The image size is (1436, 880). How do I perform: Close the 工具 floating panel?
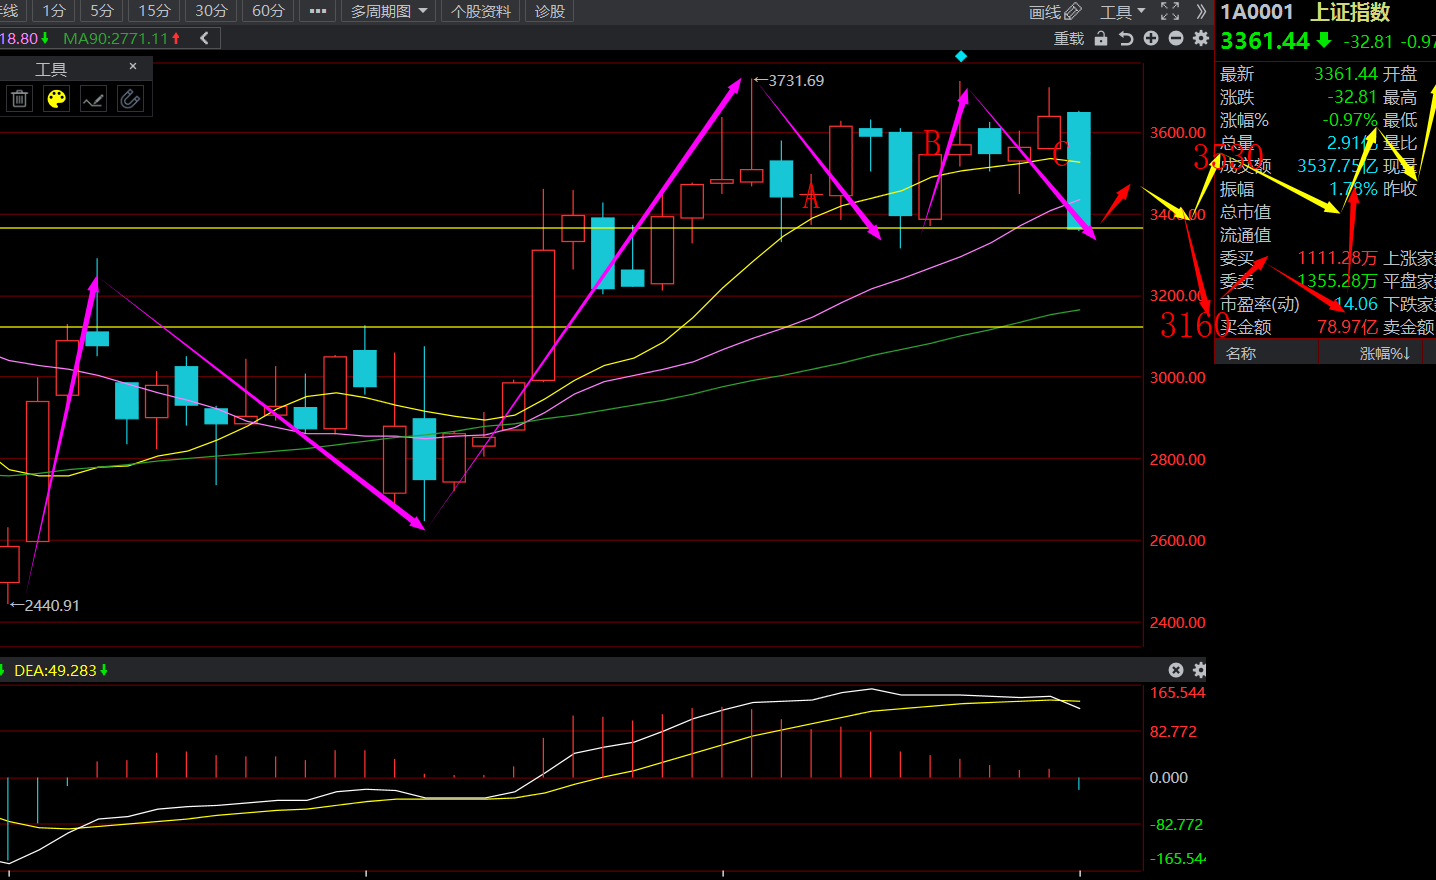(133, 66)
